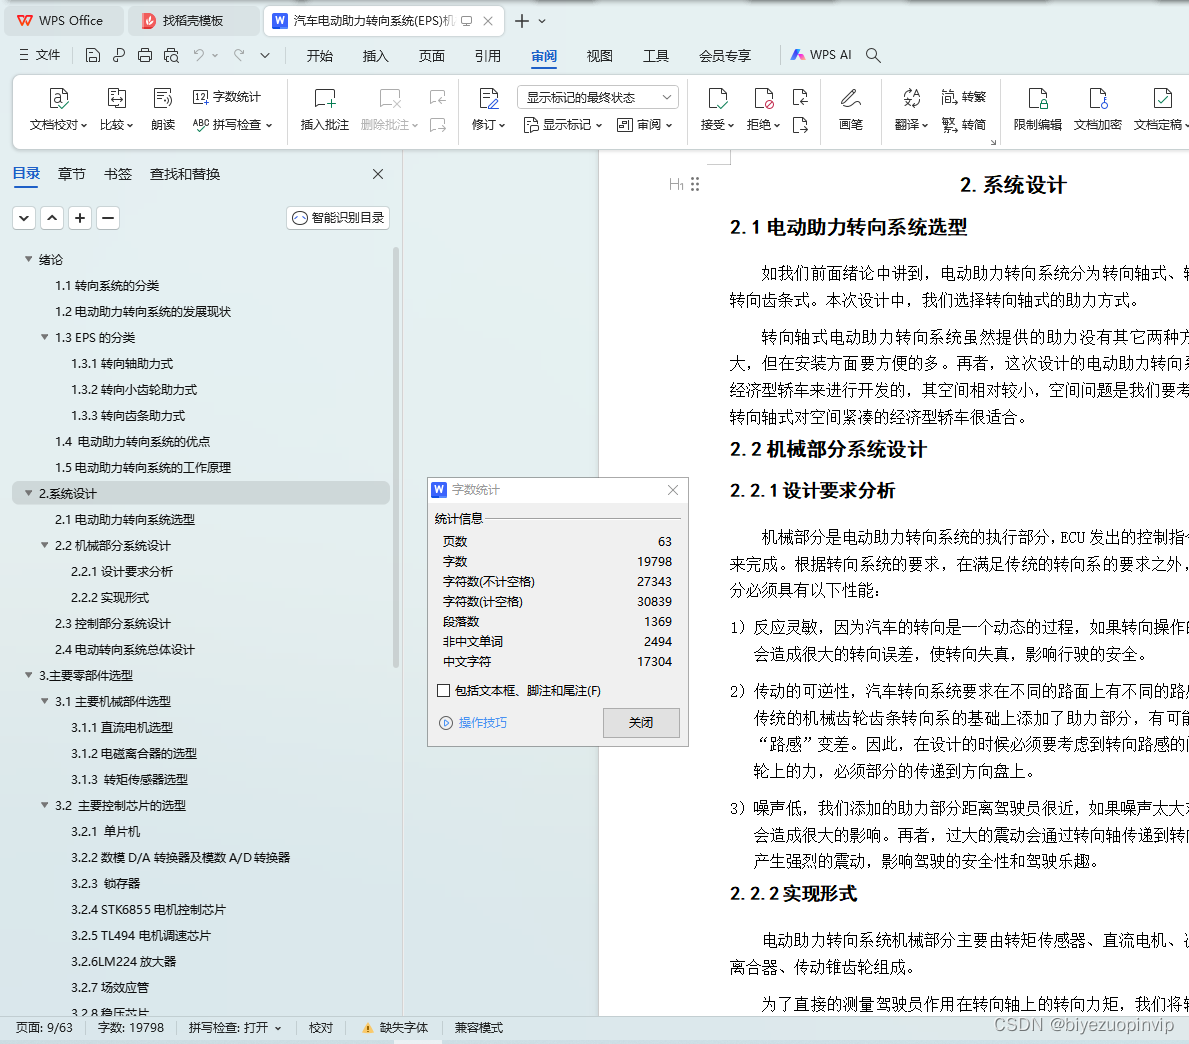The image size is (1189, 1044).
Task: Click the print preview icon
Action: [171, 55]
